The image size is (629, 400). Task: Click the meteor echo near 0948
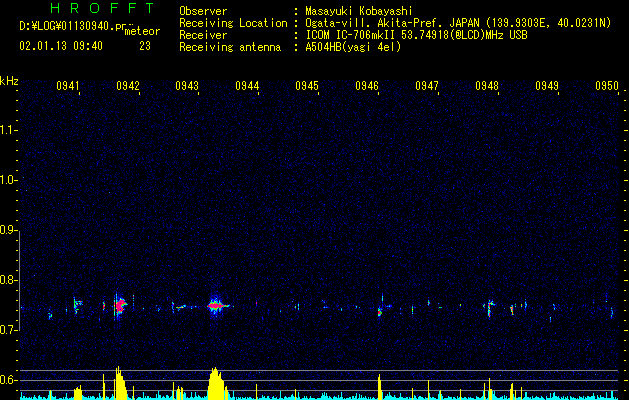coord(489,307)
